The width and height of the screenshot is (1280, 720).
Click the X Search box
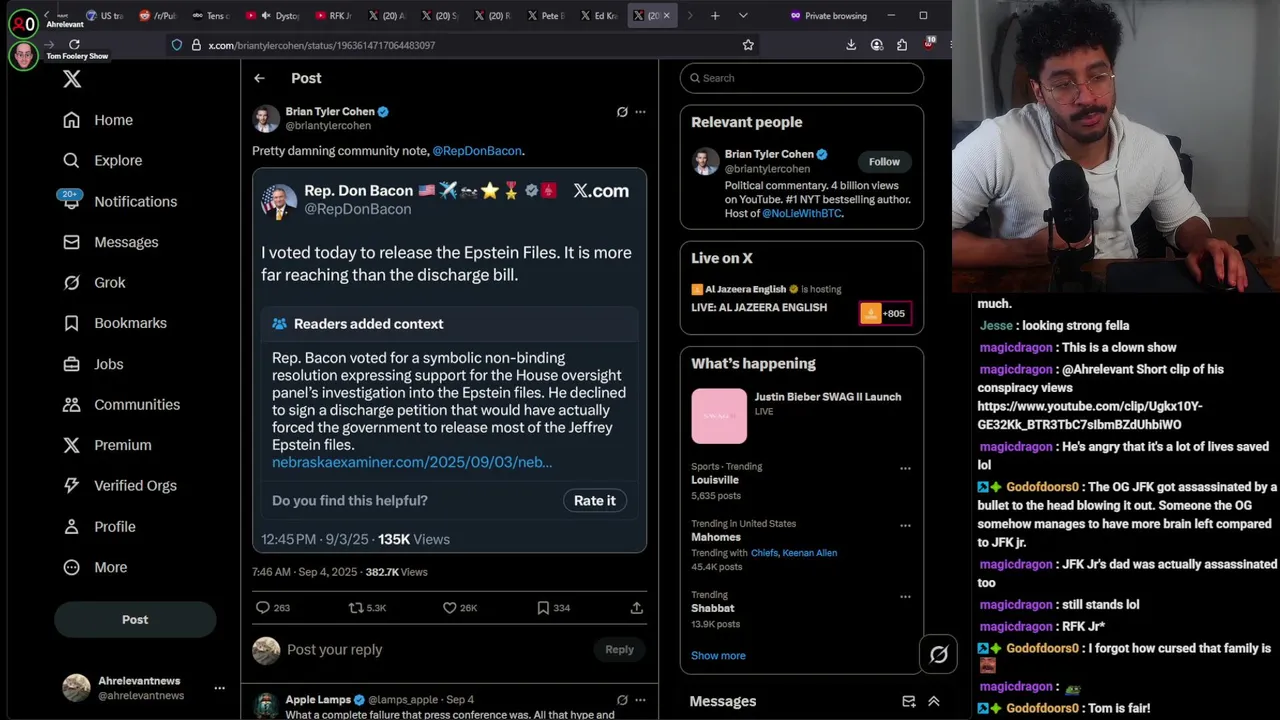(x=802, y=78)
